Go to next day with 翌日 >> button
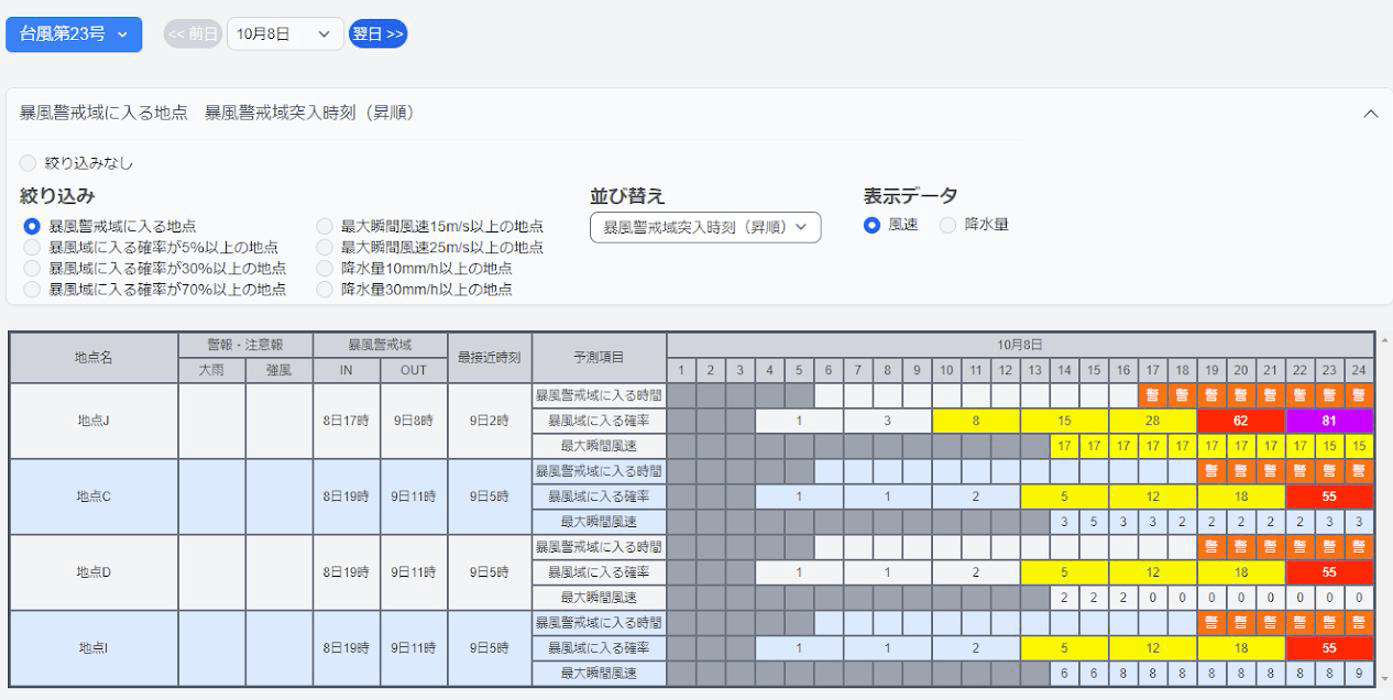1393x700 pixels. coord(378,34)
